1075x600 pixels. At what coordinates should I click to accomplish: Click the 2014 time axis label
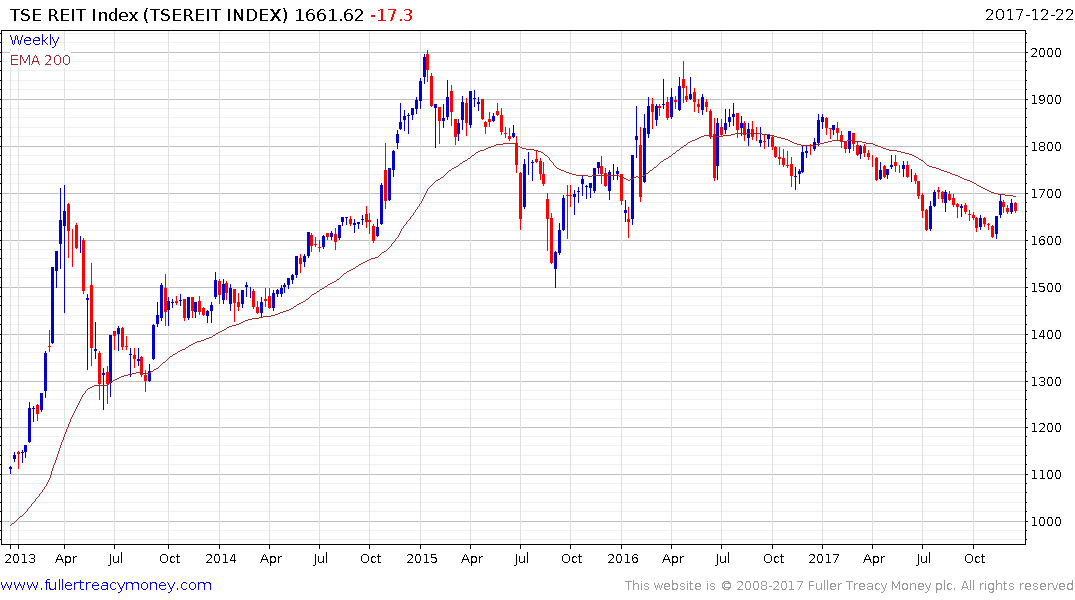[x=221, y=558]
